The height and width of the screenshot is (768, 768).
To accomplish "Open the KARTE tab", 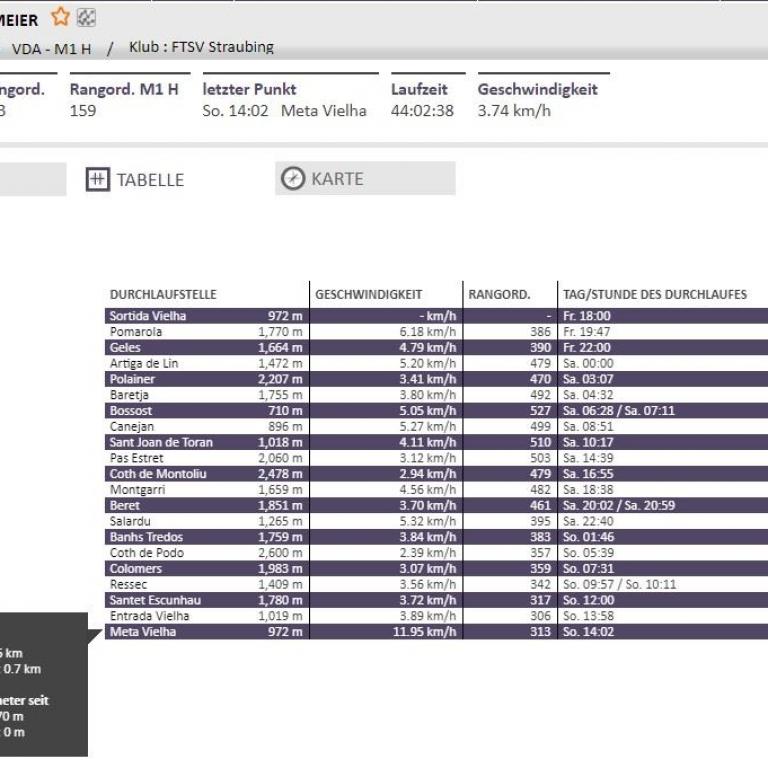I will 337,179.
